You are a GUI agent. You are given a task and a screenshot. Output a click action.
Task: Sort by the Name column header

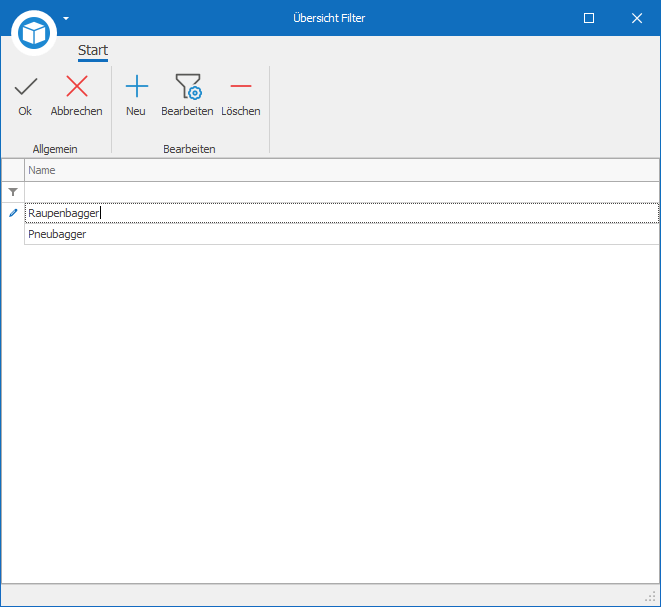tap(341, 170)
